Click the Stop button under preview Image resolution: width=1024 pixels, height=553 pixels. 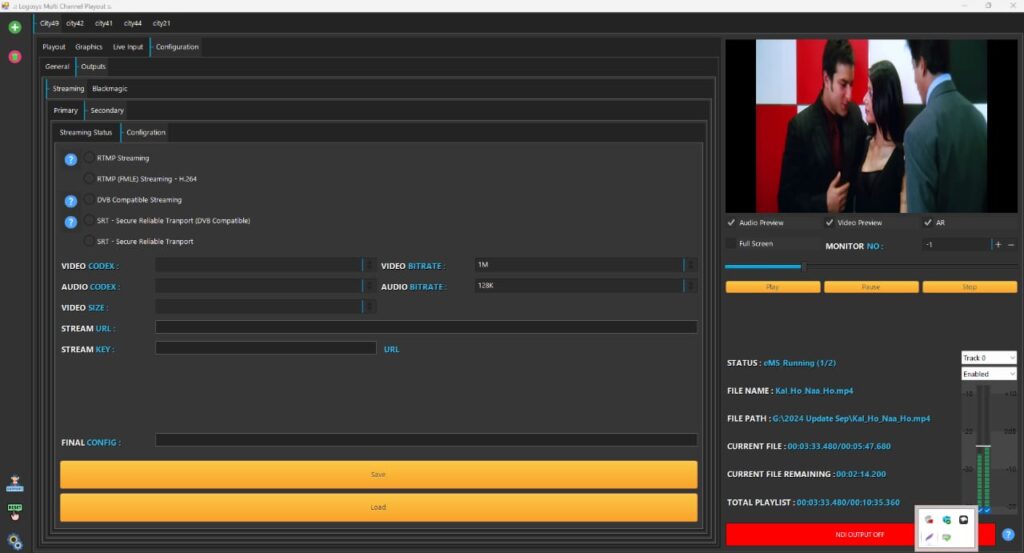coord(970,287)
